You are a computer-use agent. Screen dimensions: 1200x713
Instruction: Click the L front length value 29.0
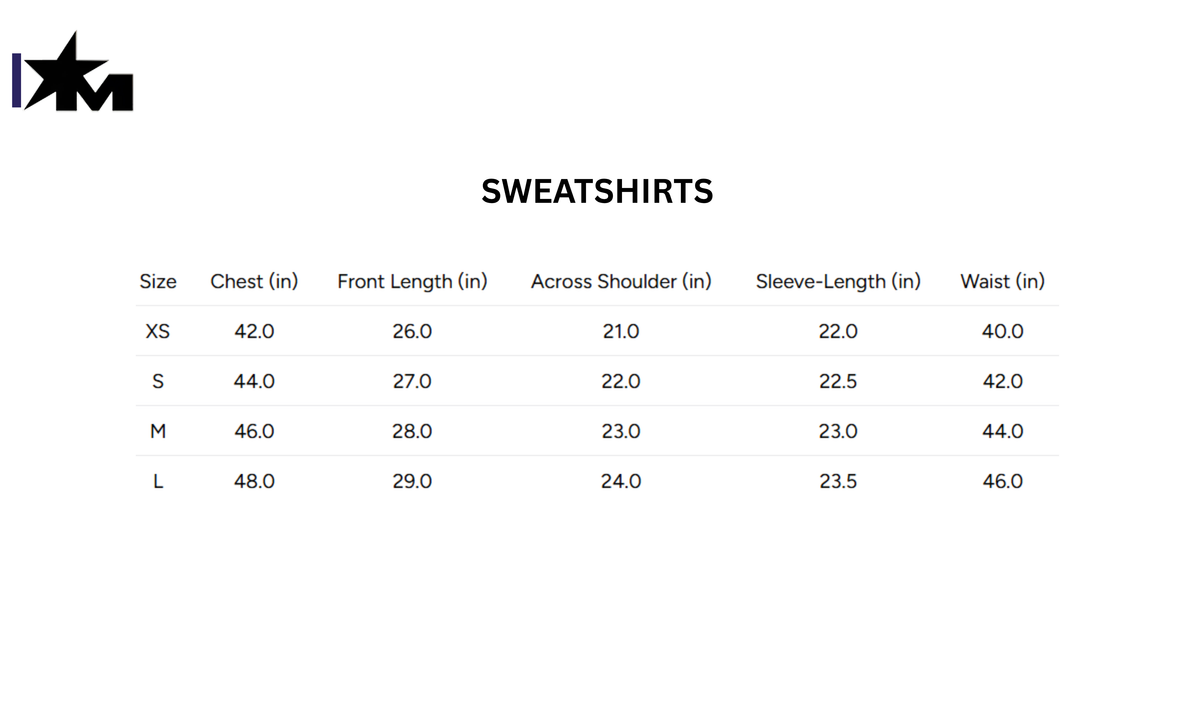point(412,481)
